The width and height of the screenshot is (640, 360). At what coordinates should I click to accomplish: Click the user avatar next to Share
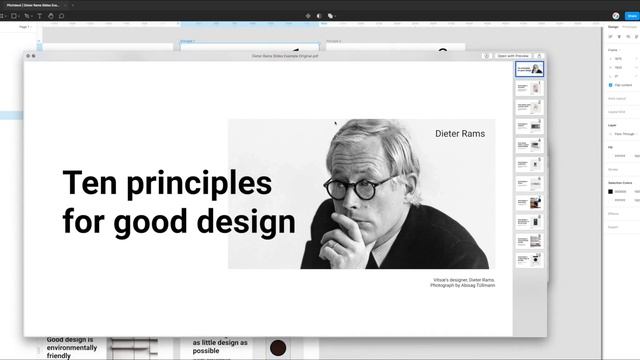click(616, 16)
